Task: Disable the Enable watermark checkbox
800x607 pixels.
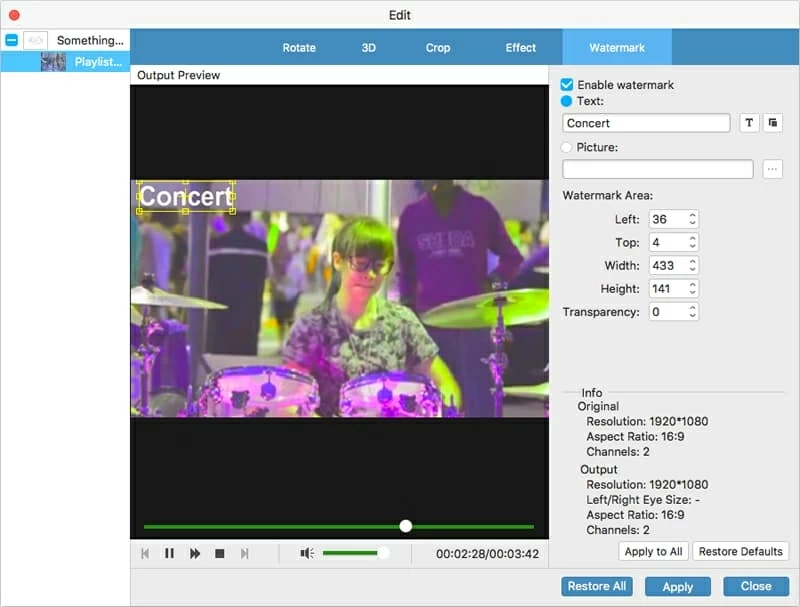Action: [x=567, y=85]
